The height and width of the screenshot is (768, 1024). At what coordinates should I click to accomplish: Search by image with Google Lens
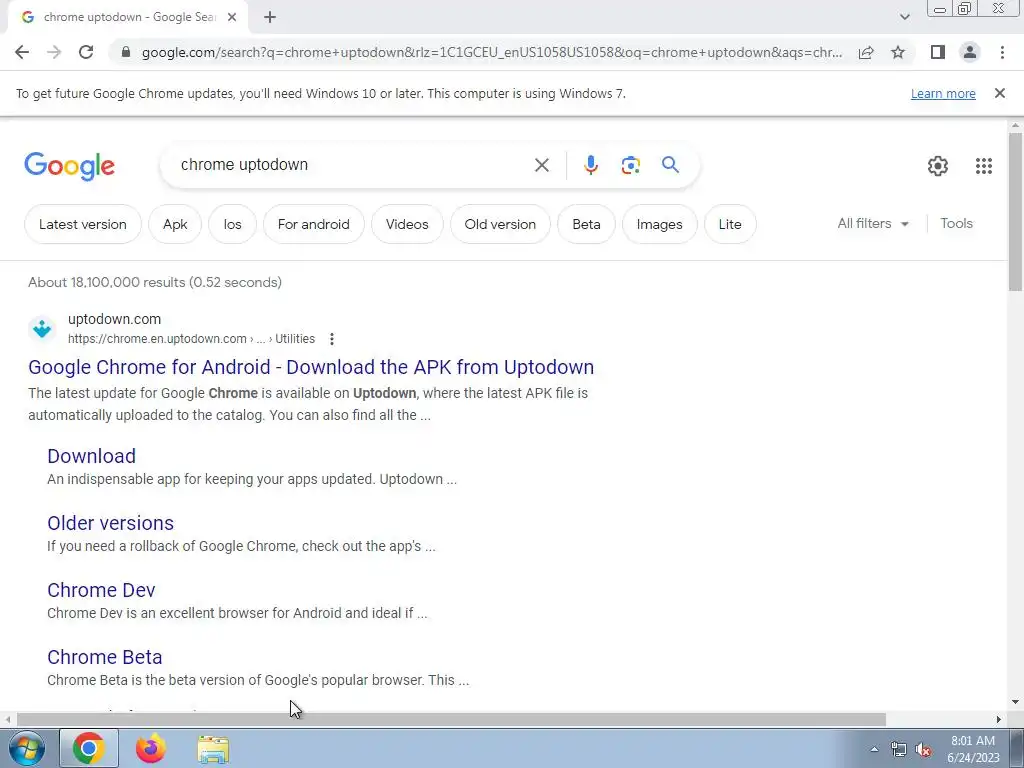click(630, 165)
